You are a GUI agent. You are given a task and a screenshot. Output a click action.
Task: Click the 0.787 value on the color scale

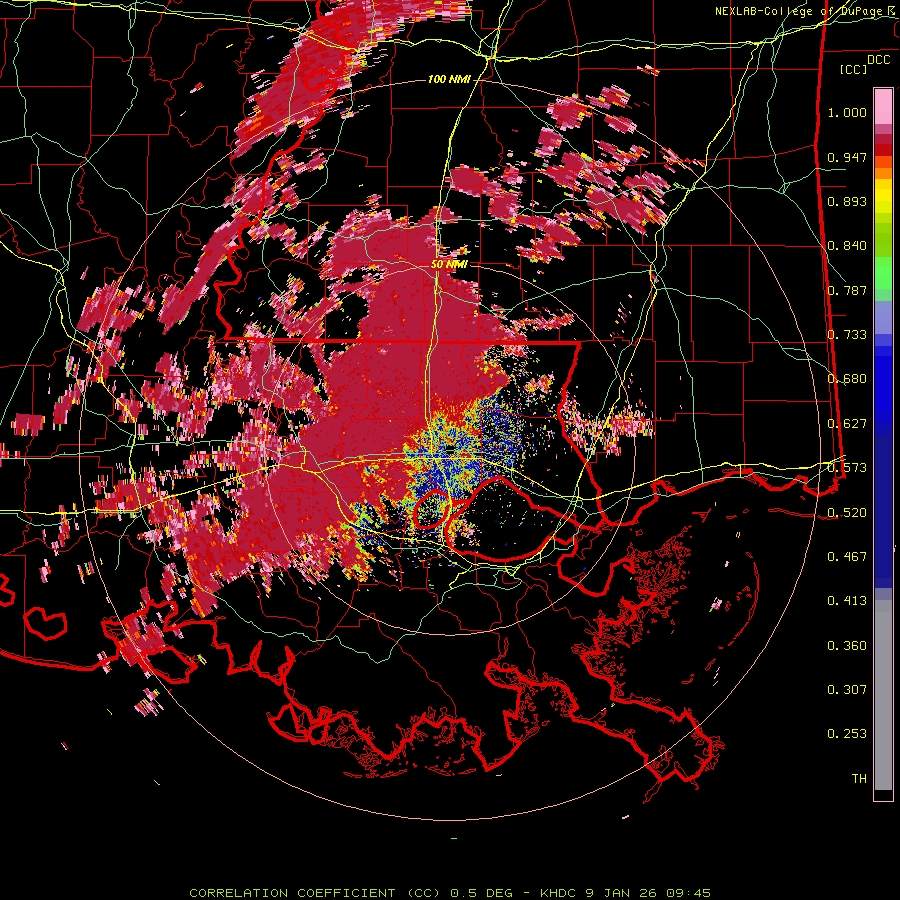click(x=847, y=290)
